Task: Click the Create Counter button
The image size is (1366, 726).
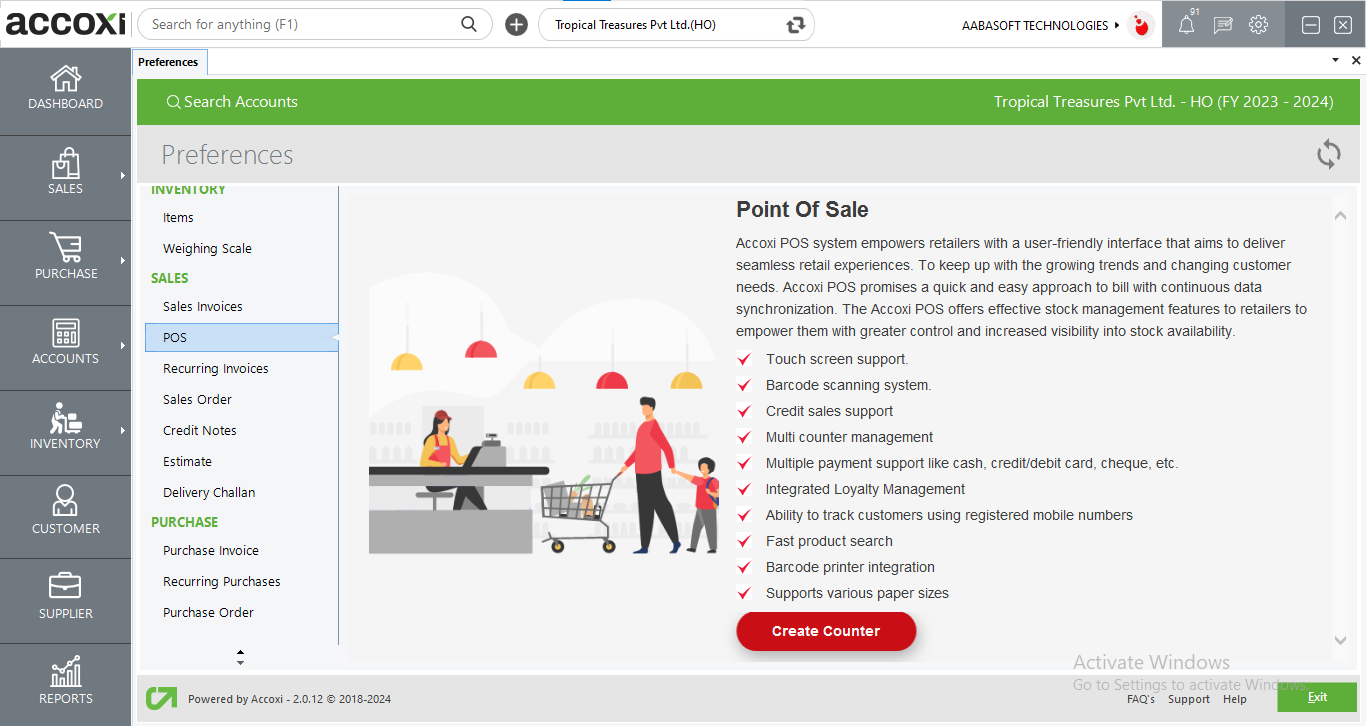Action: coord(826,631)
